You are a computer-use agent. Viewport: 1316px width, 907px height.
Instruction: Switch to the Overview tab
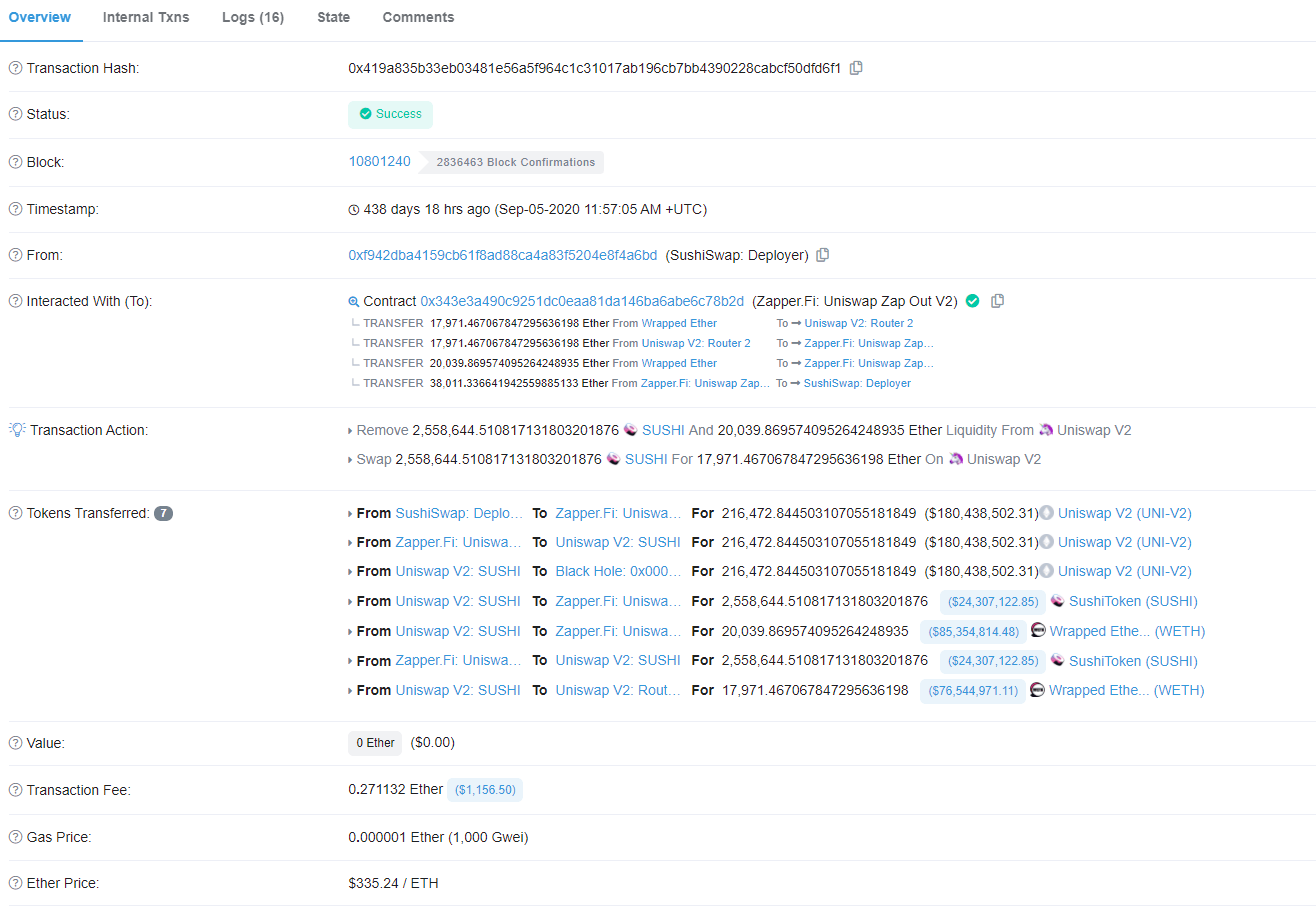40,17
